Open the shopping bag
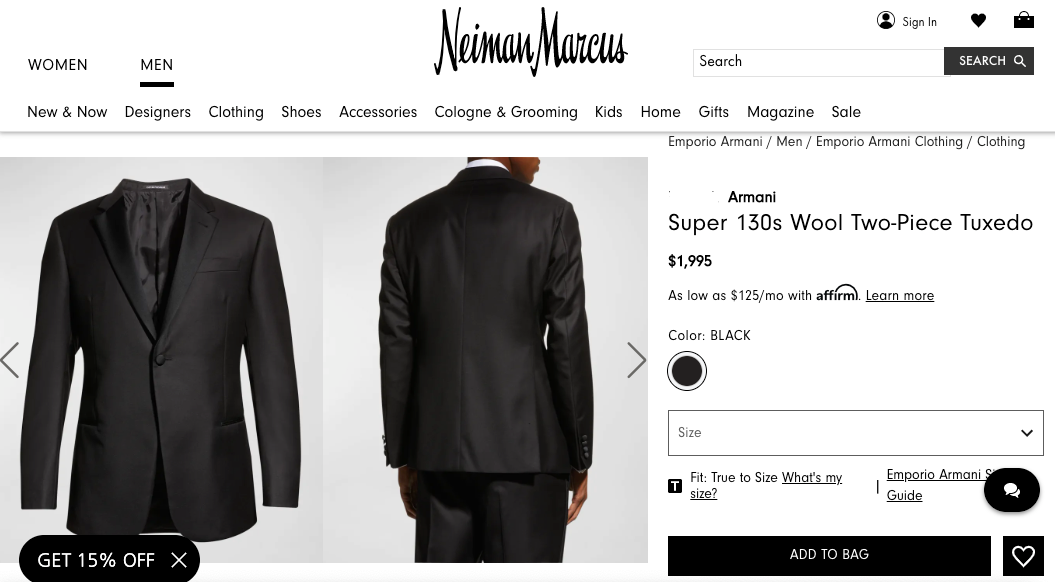This screenshot has width=1055, height=582. (1024, 19)
